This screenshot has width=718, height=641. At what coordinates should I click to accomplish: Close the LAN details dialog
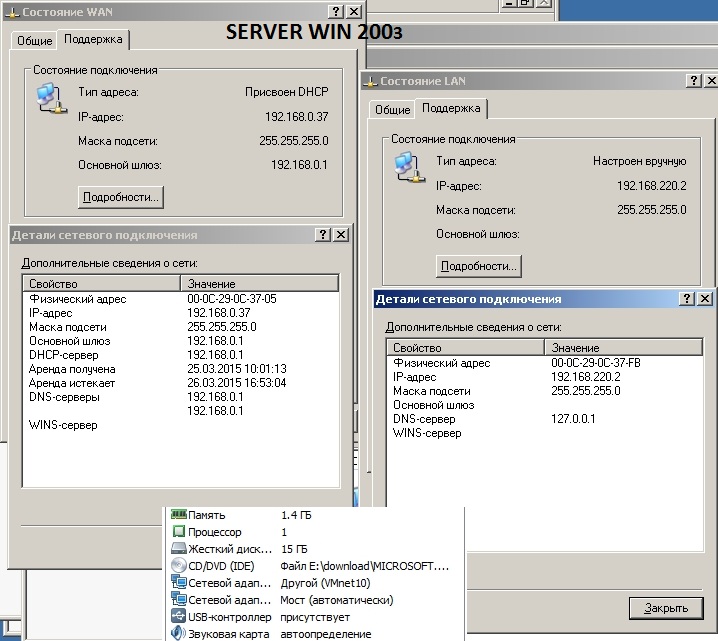[705, 299]
